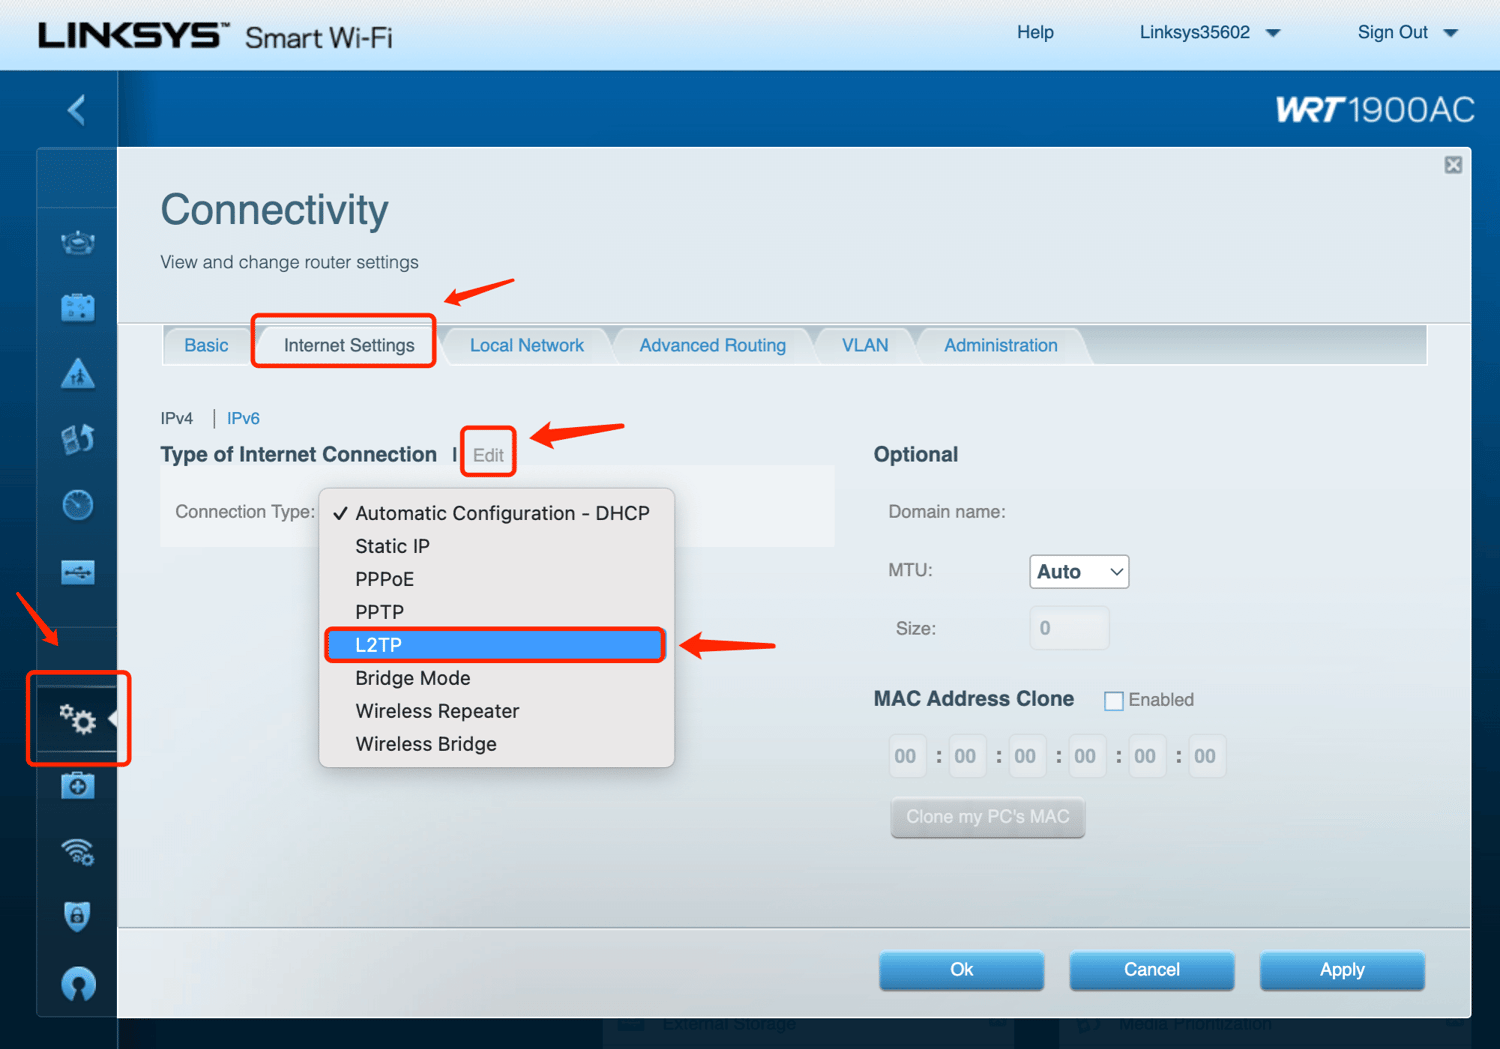Screen dimensions: 1500x1049
Task: Open Troubleshooting medical kit icon
Action: (x=77, y=786)
